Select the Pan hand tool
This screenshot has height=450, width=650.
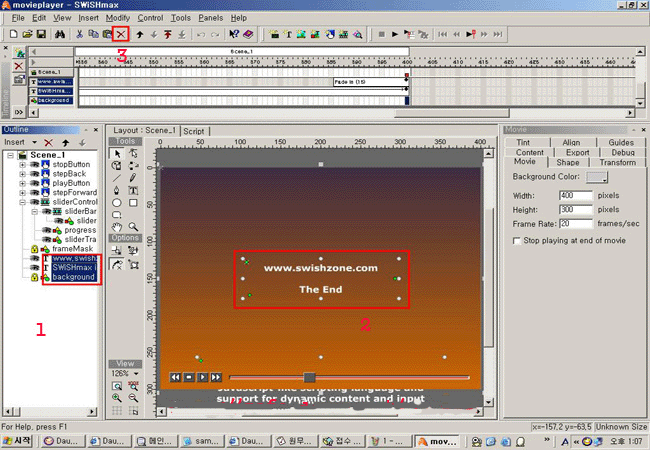117,227
